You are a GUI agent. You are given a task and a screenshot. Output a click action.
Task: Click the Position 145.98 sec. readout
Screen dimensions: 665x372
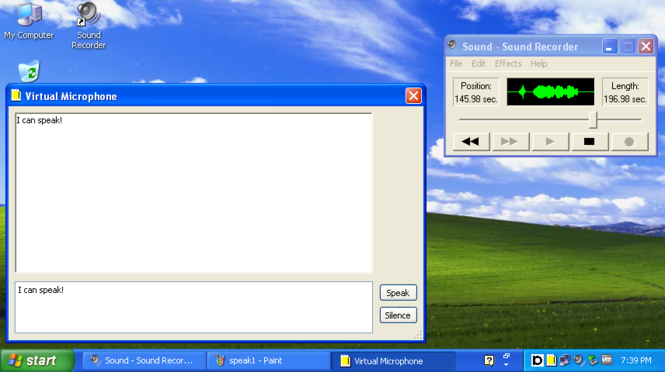[476, 92]
